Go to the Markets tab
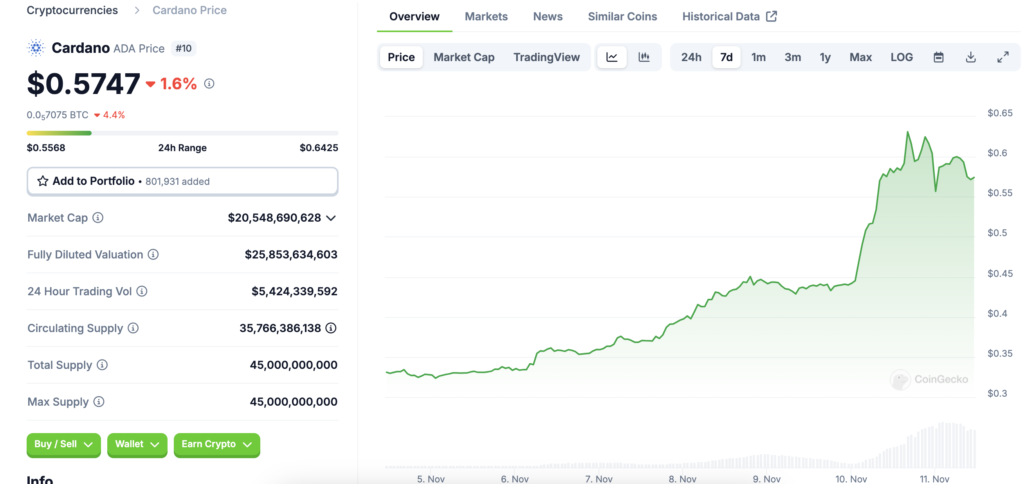1024x484 pixels. pos(486,17)
